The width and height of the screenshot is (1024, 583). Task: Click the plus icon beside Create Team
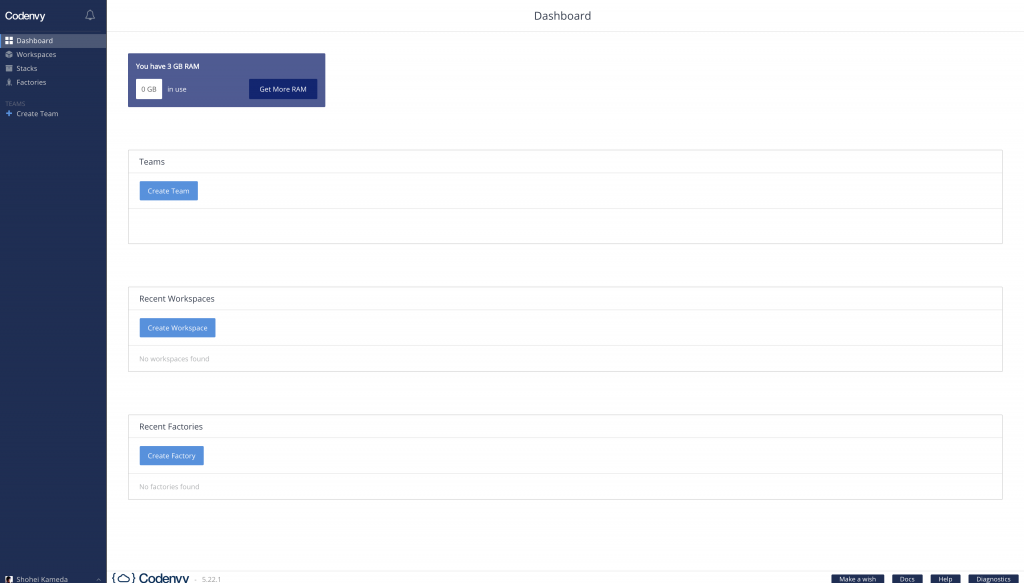[11, 113]
